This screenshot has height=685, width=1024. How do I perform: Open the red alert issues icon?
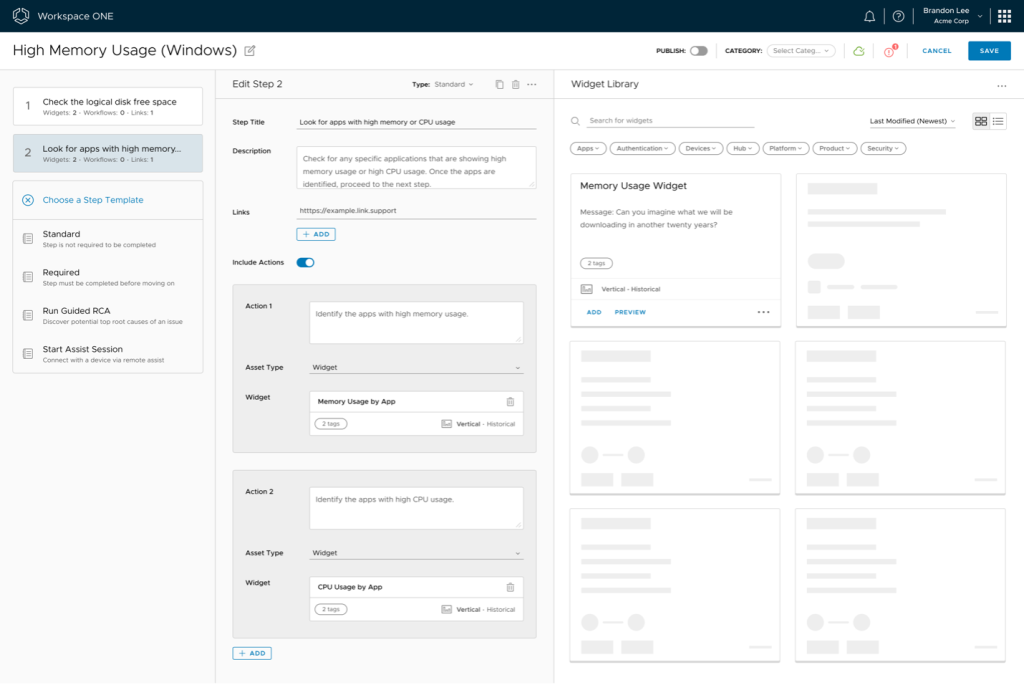(890, 51)
